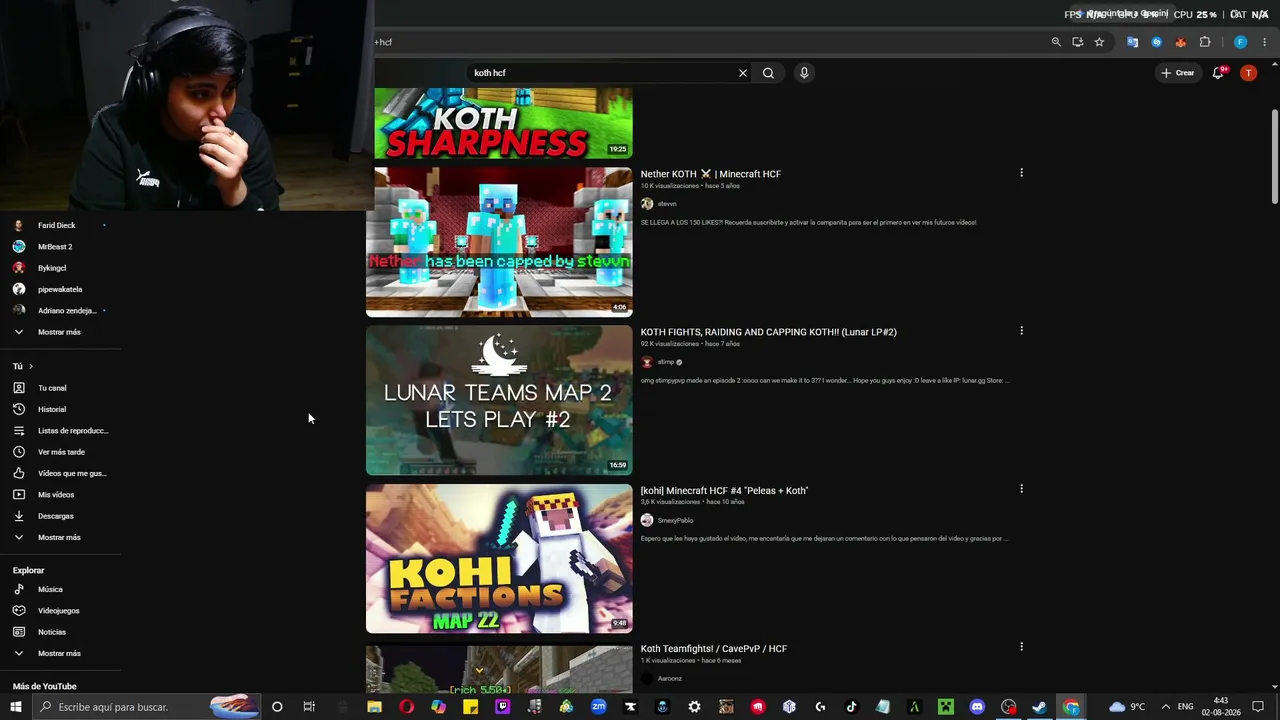1280x720 pixels.
Task: Expand 'Mostrar más' below Descargas
Action: pos(60,538)
